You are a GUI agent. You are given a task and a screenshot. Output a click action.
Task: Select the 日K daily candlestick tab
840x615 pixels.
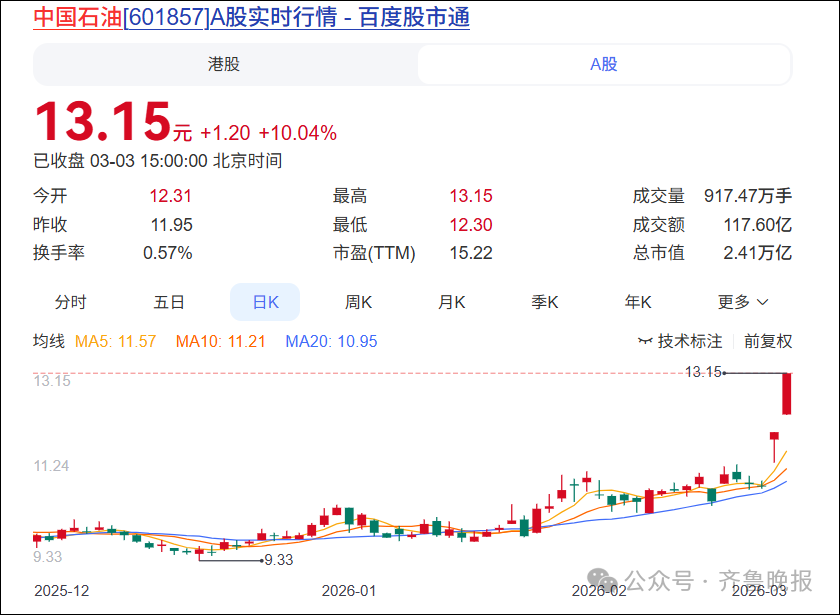265,302
